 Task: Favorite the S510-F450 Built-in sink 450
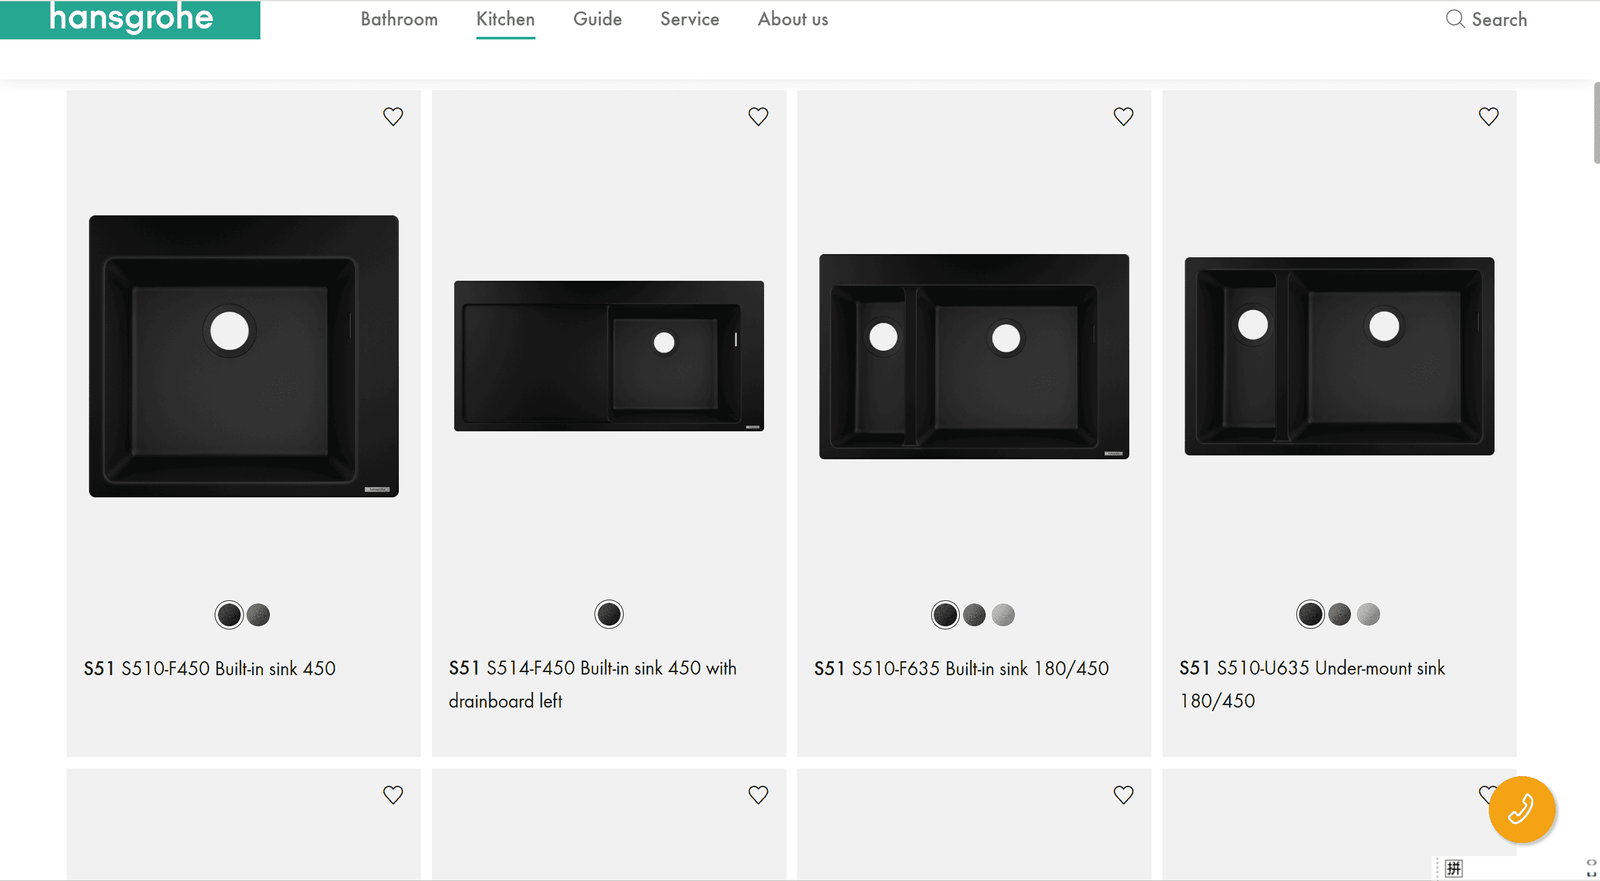[393, 116]
